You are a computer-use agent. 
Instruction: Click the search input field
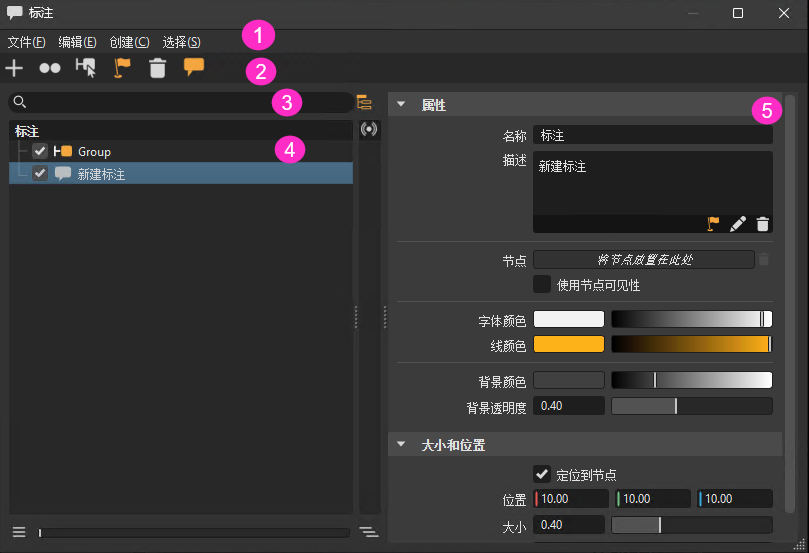[181, 102]
